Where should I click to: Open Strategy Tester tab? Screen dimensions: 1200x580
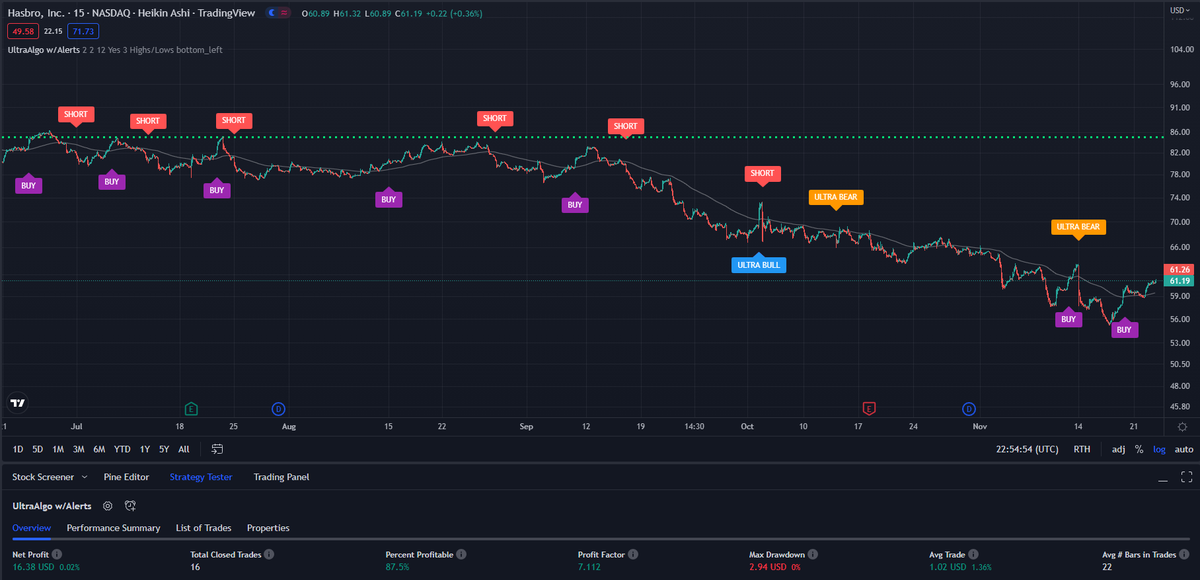201,477
